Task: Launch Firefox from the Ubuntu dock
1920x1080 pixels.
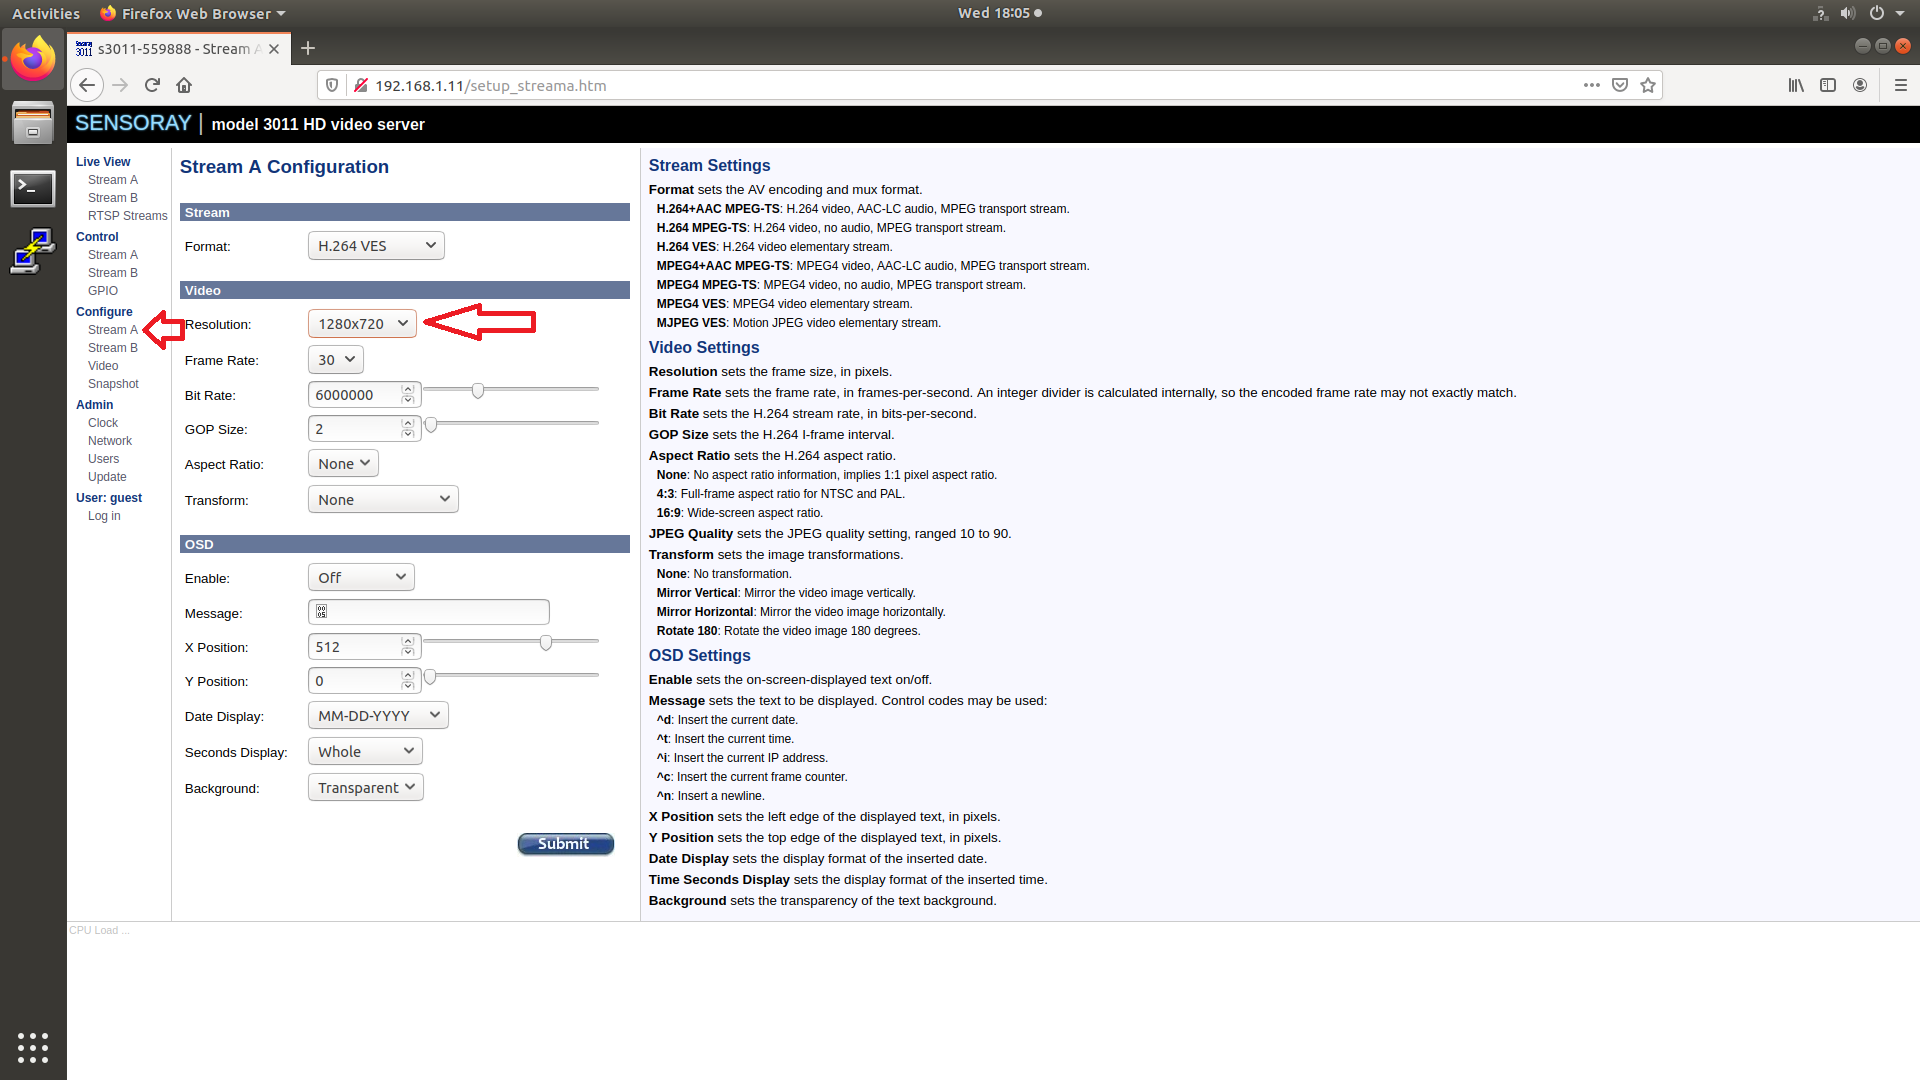Action: point(33,58)
